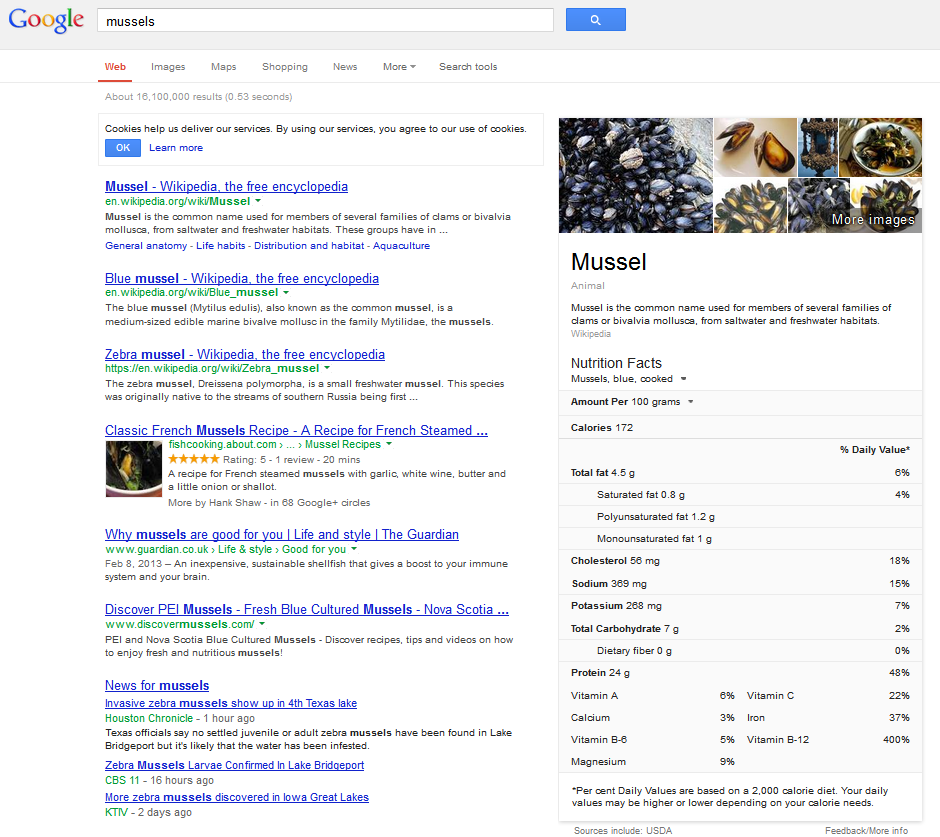The width and height of the screenshot is (940, 837).
Task: Expand arrow beside wiki/Blue_mussel URL
Action: tap(286, 293)
